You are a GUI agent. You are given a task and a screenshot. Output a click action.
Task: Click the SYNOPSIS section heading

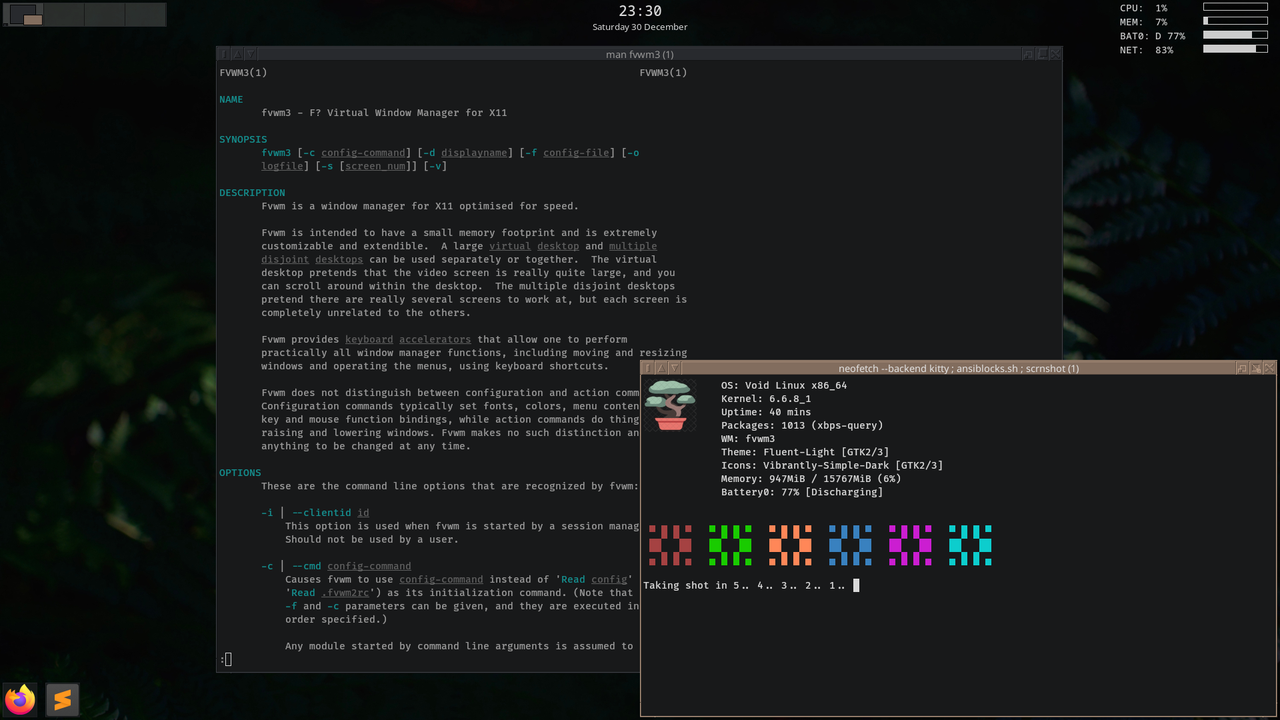tap(243, 139)
